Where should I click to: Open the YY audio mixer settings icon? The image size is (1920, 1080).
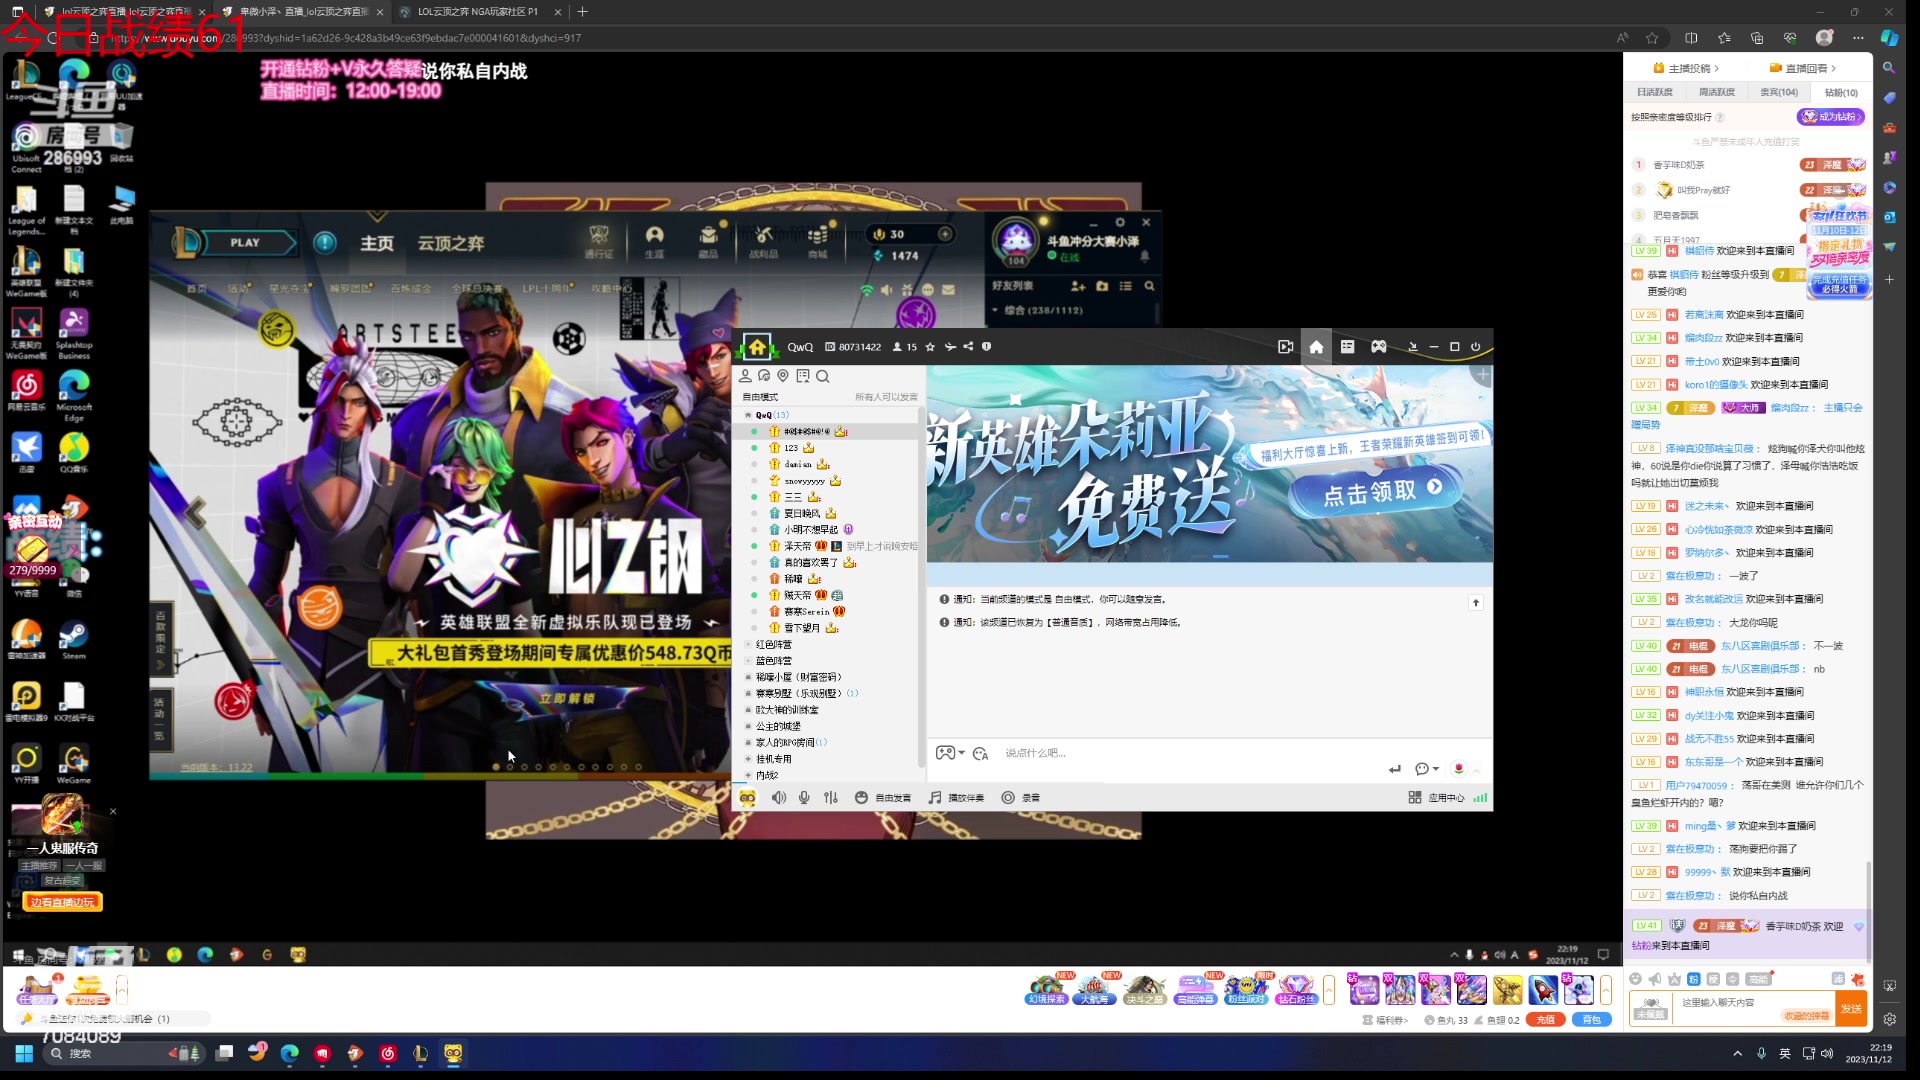pyautogui.click(x=831, y=797)
